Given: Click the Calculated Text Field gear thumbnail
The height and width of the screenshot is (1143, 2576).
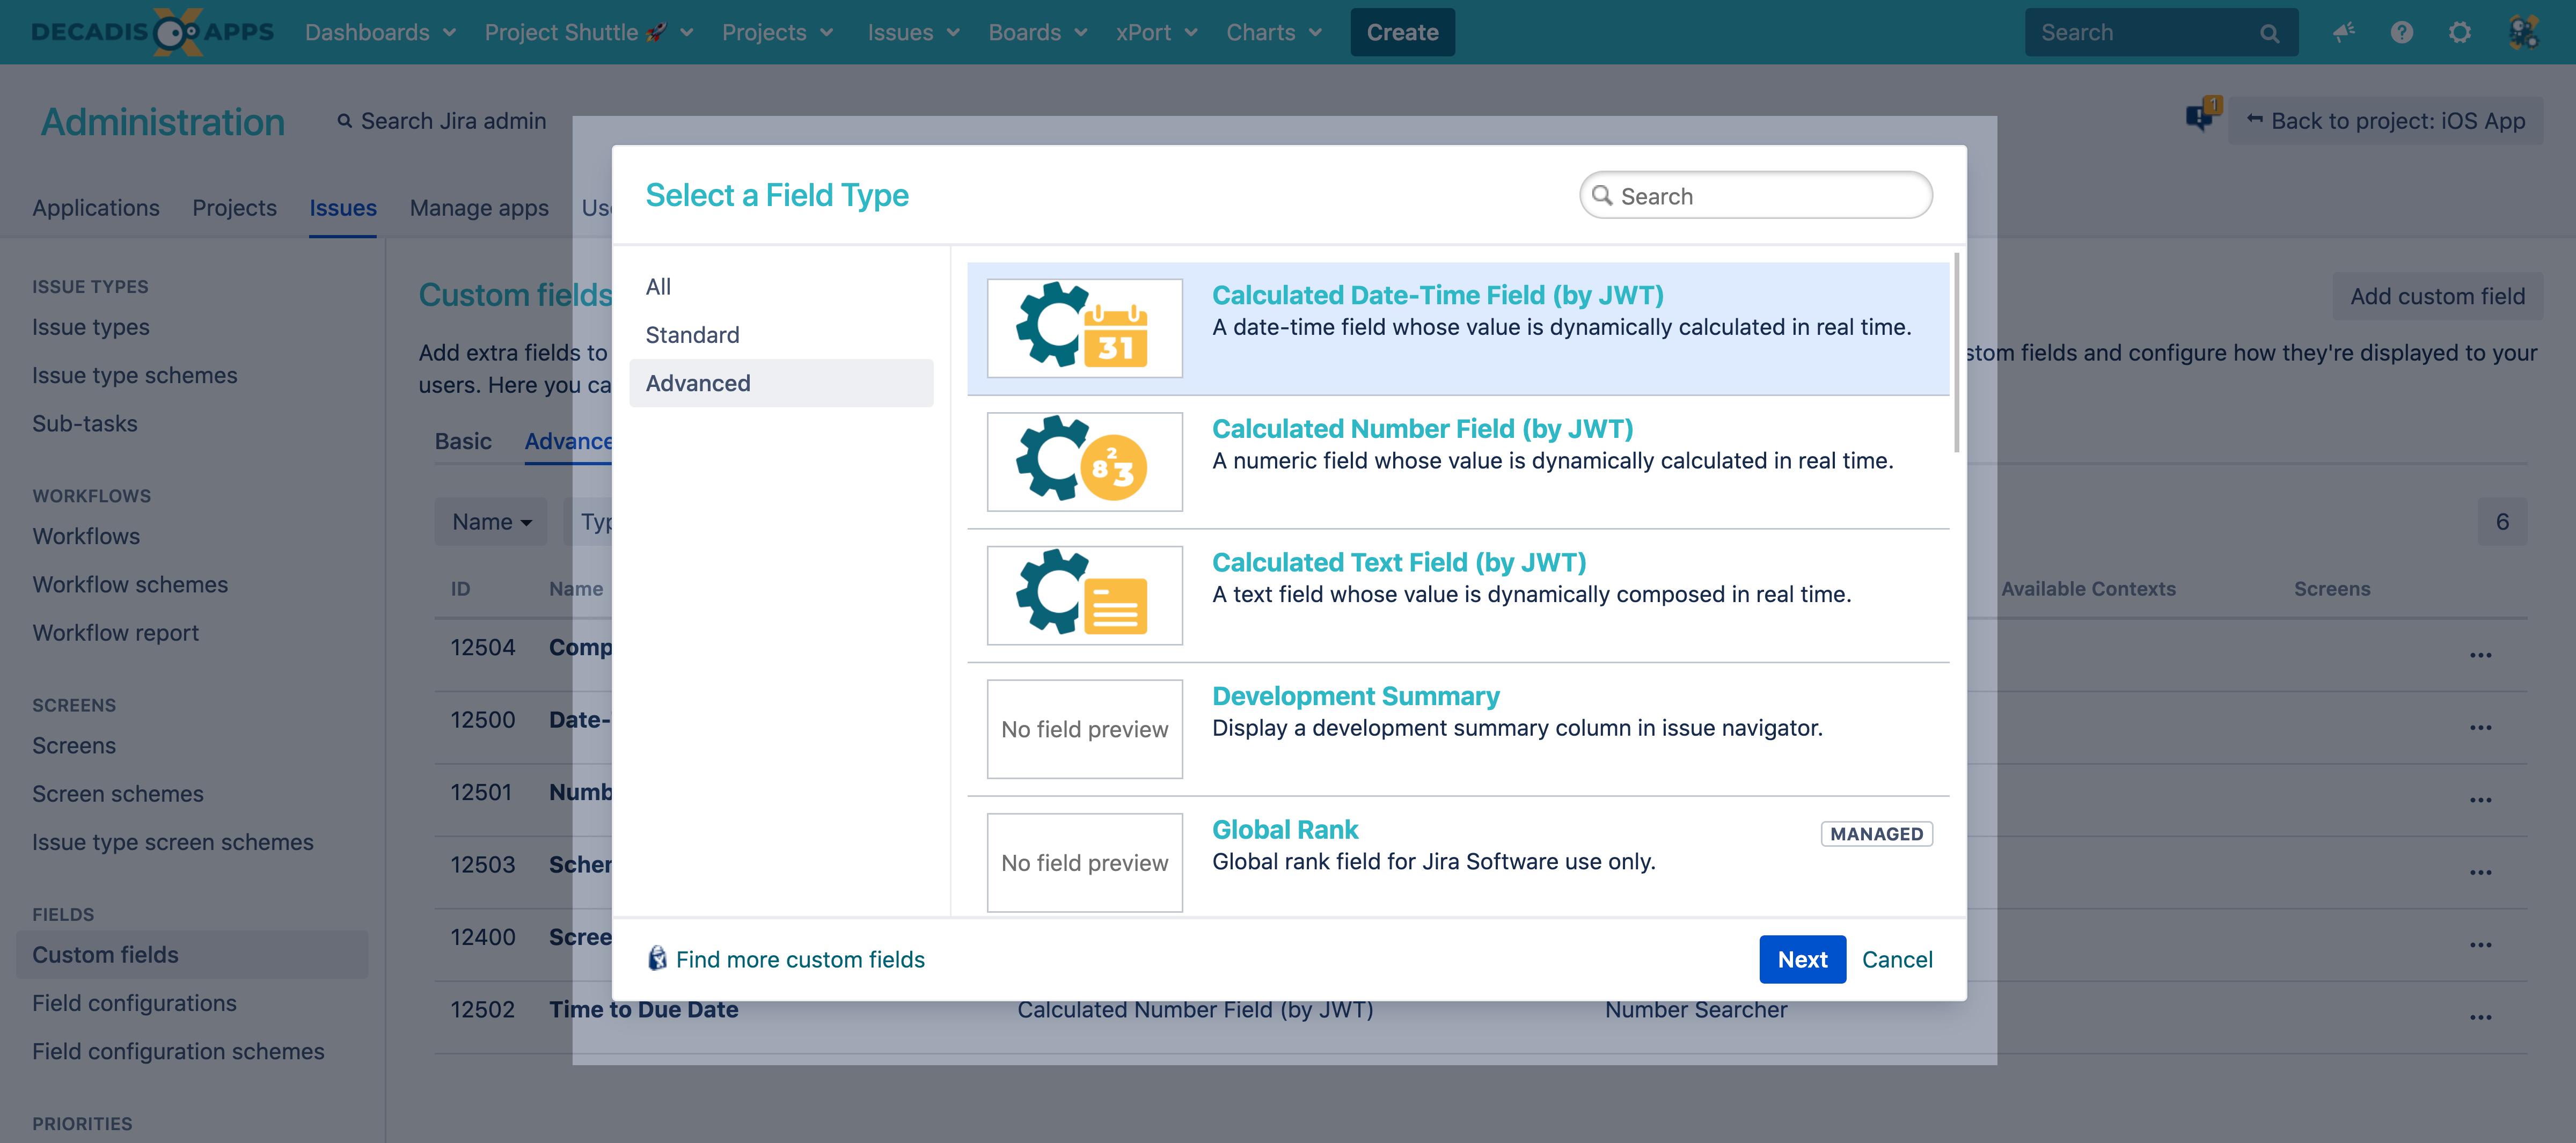Looking at the screenshot, I should pos(1084,595).
